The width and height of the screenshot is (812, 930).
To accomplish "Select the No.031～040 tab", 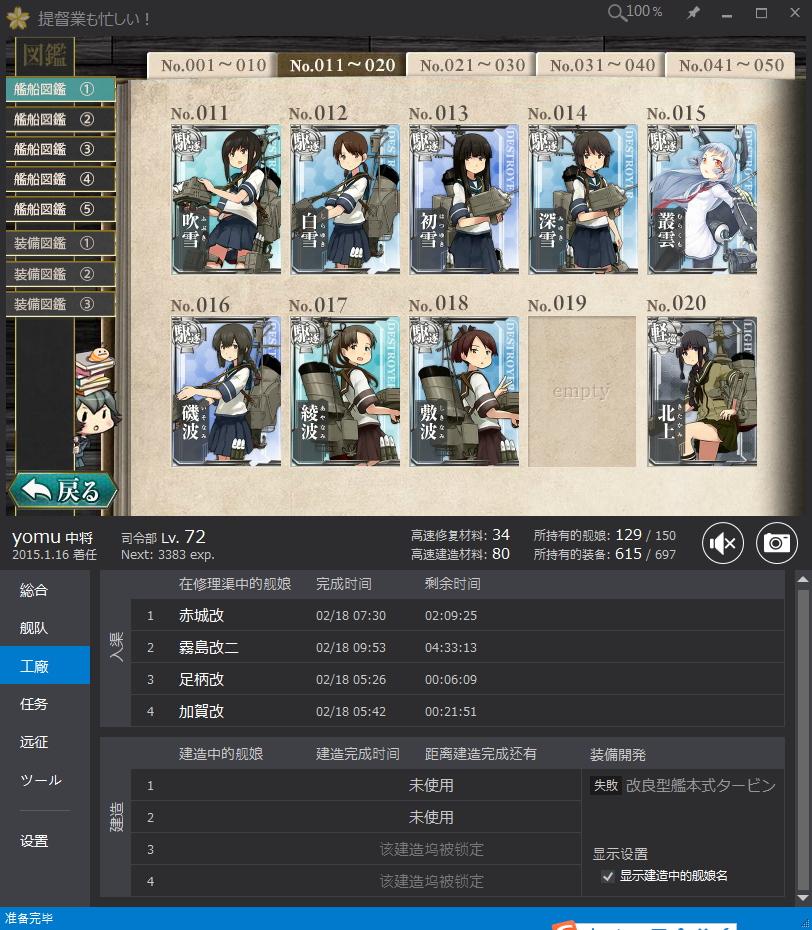I will [602, 65].
